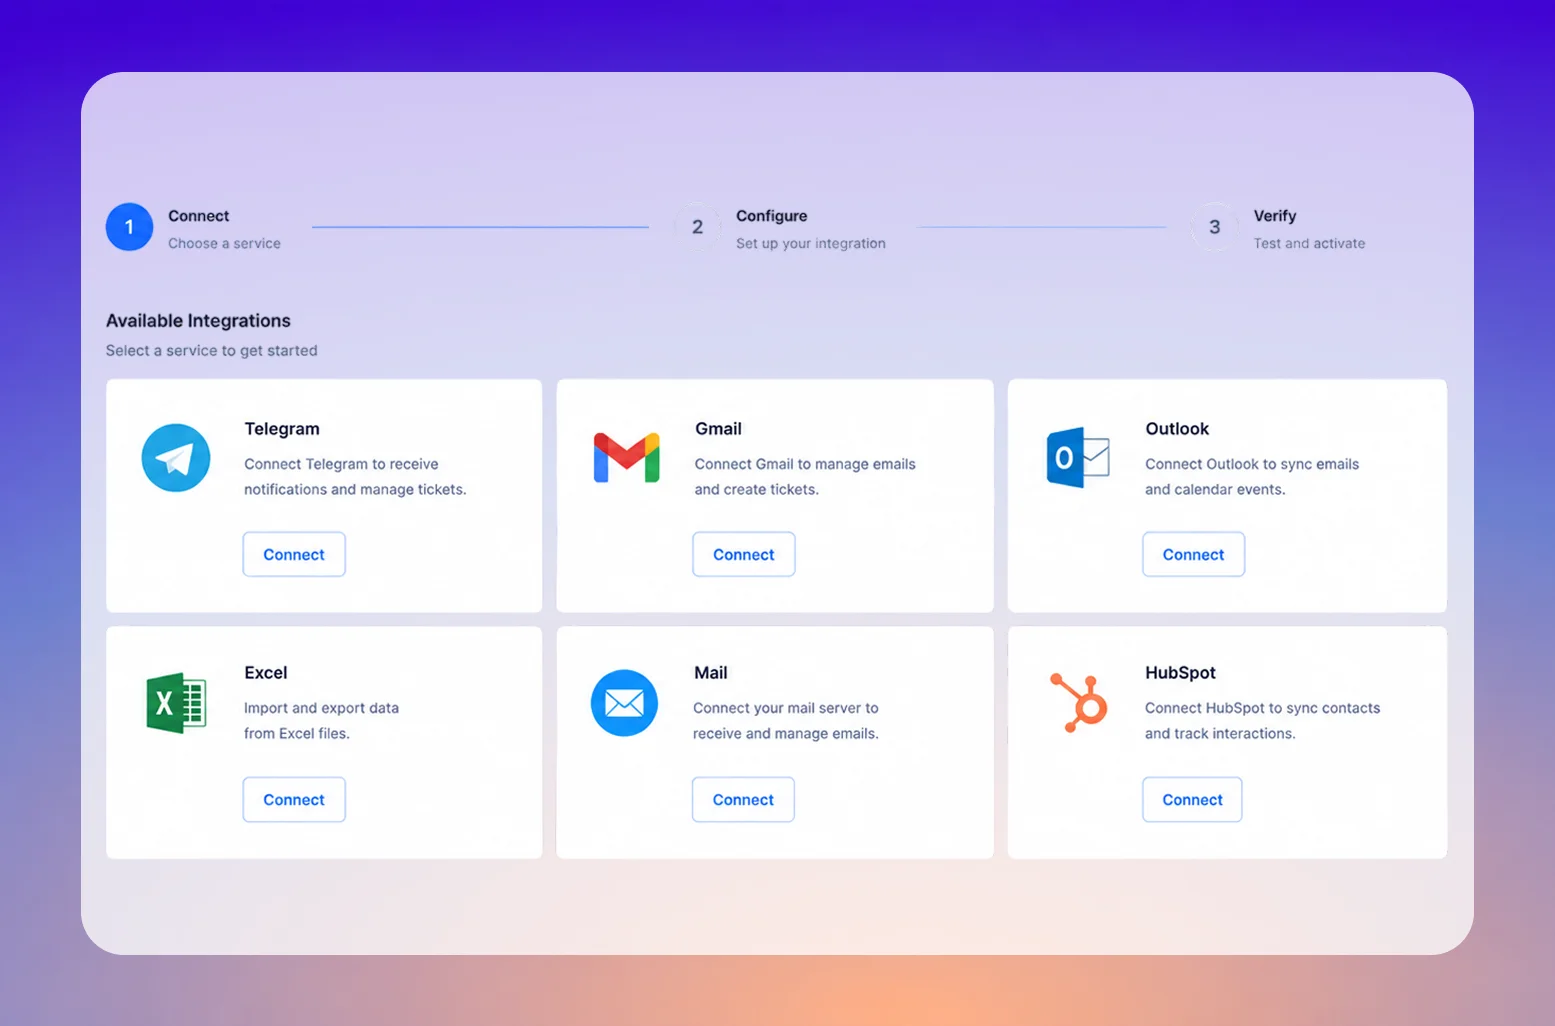Click the Excel spreadsheet icon
The height and width of the screenshot is (1026, 1555).
[176, 703]
